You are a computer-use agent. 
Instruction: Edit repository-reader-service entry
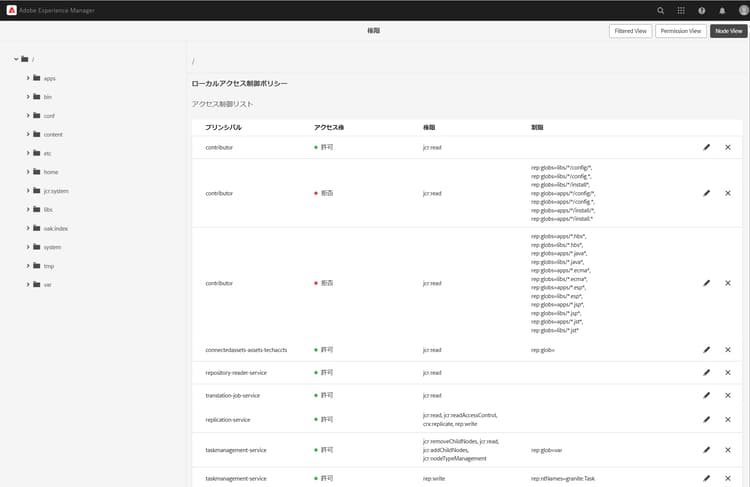706,373
